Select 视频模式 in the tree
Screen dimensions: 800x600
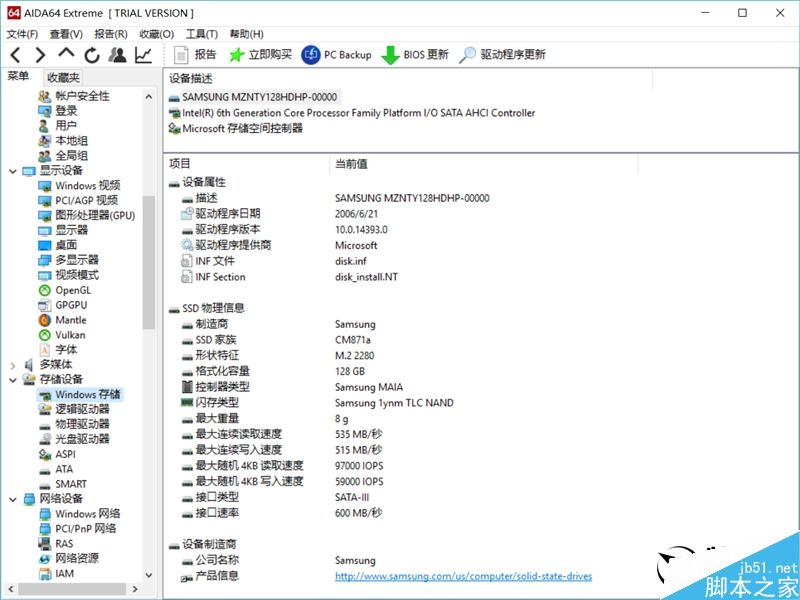tap(68, 275)
